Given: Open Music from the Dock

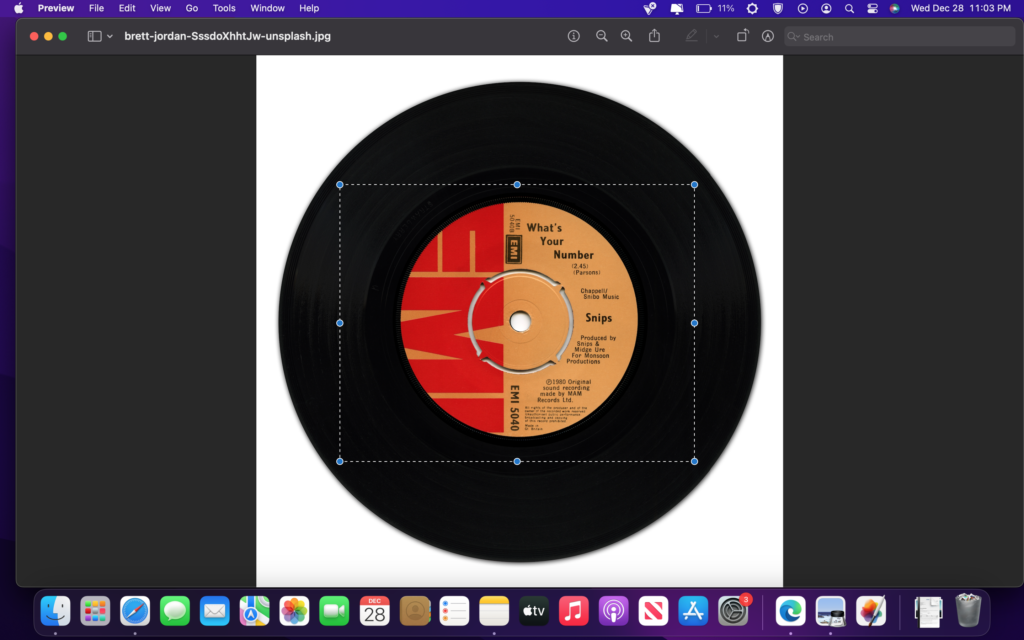Looking at the screenshot, I should [x=574, y=611].
